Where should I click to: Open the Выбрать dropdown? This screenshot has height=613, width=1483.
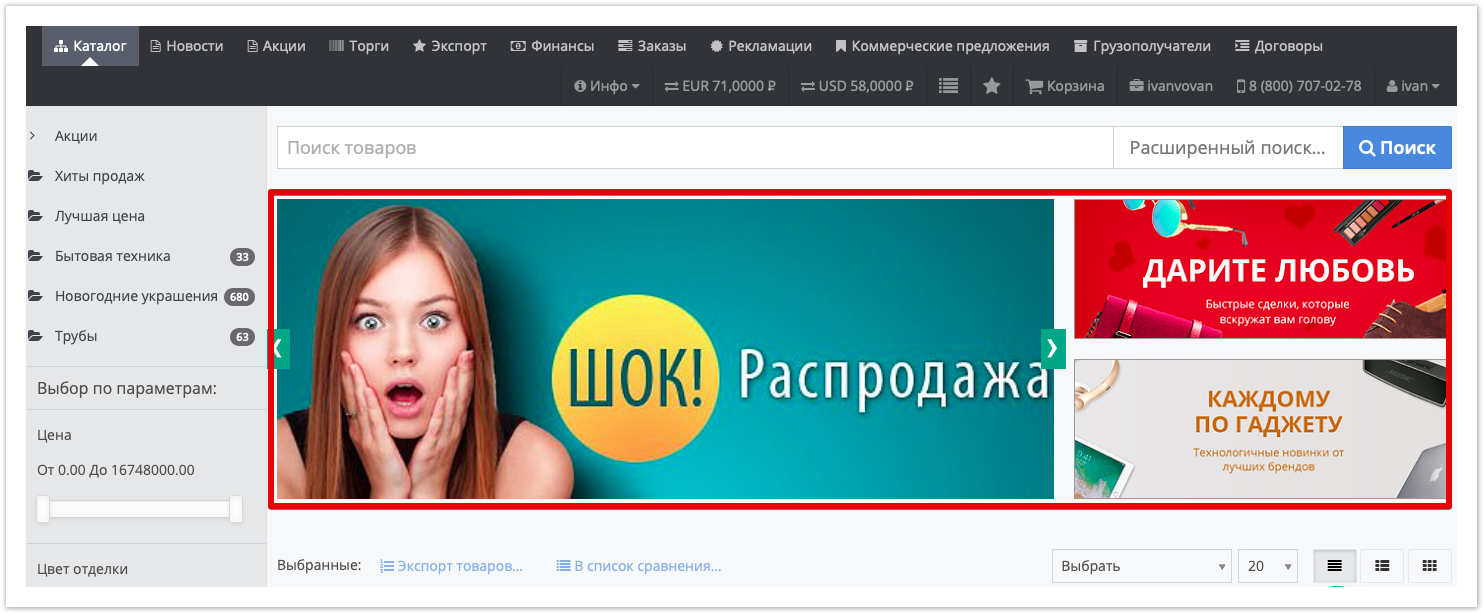click(1142, 566)
